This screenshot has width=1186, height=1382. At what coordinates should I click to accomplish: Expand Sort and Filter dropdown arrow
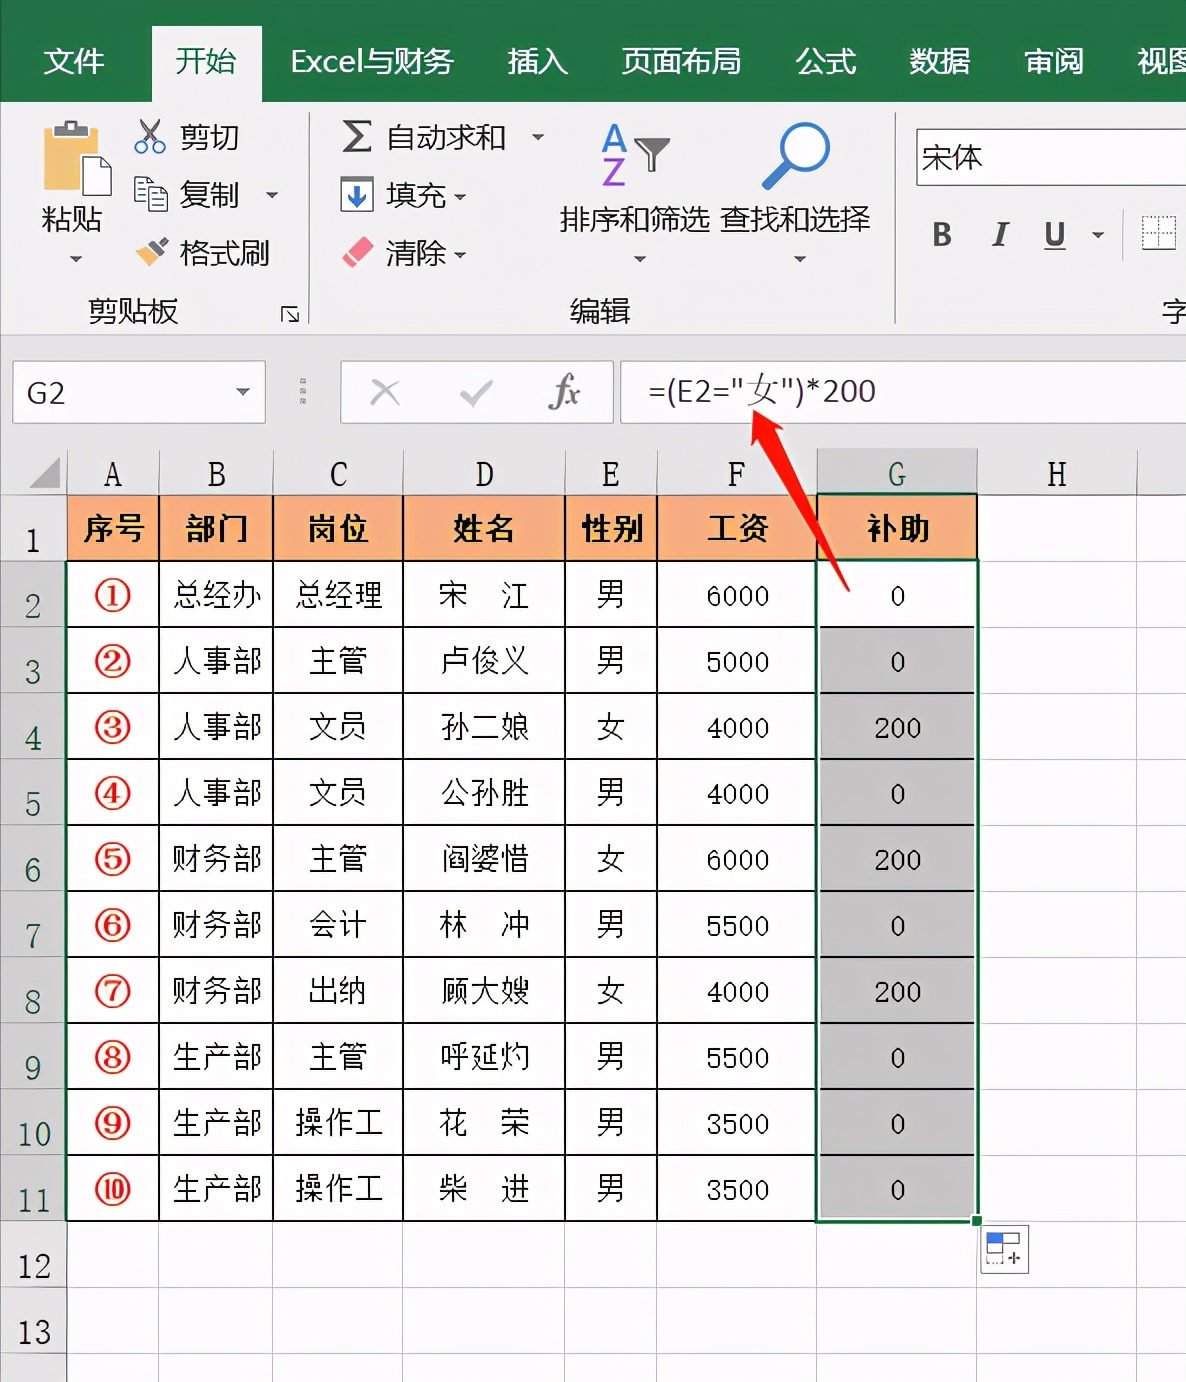tap(640, 259)
